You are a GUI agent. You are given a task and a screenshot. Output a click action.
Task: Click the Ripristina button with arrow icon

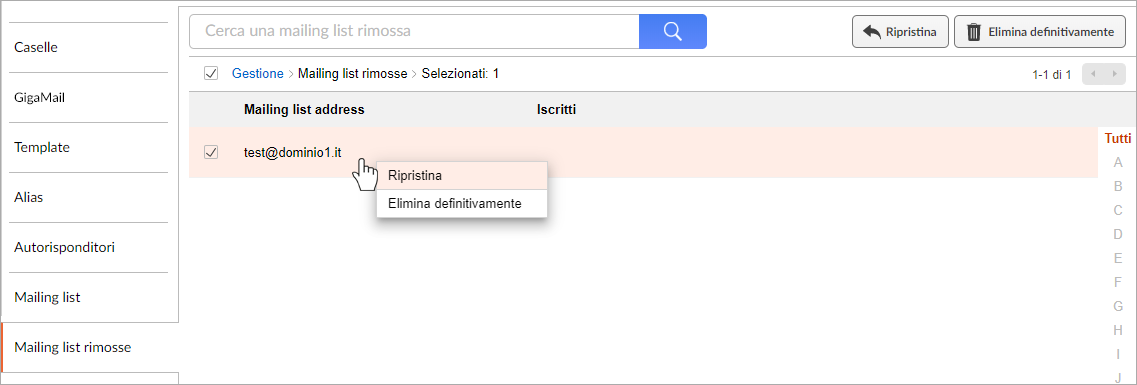pos(900,32)
